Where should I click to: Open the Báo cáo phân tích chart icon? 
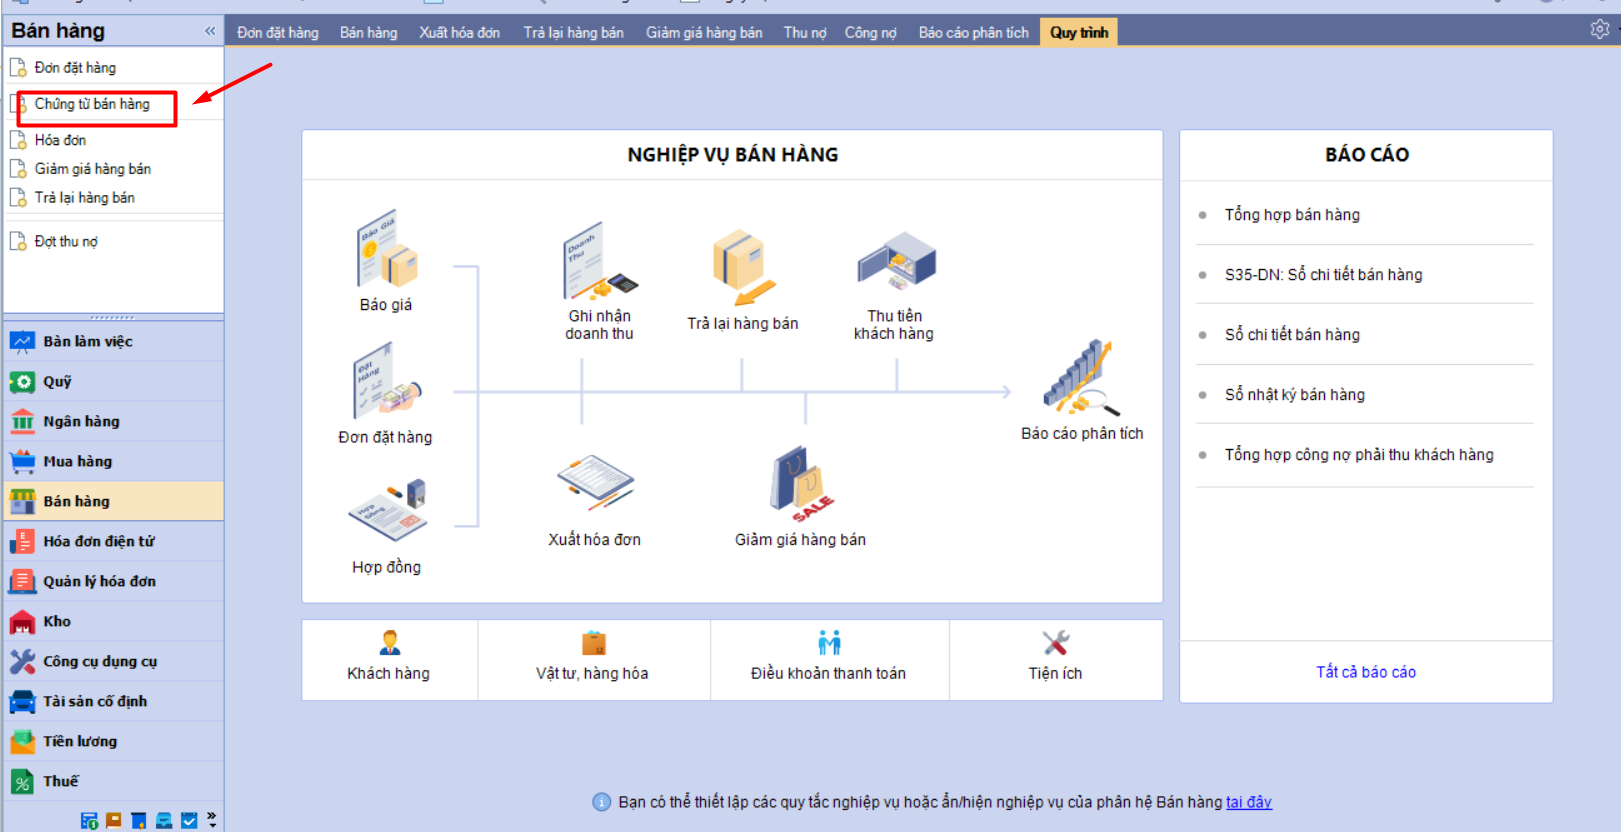[1081, 378]
